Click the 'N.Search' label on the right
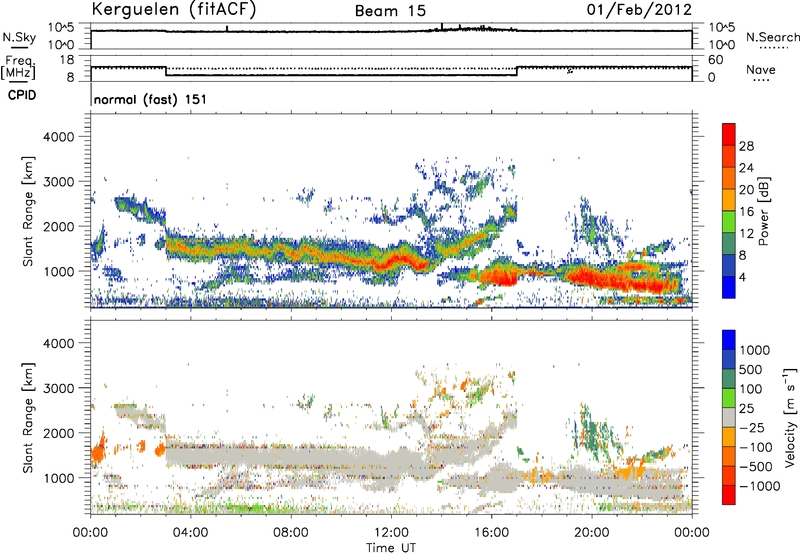 coord(772,37)
